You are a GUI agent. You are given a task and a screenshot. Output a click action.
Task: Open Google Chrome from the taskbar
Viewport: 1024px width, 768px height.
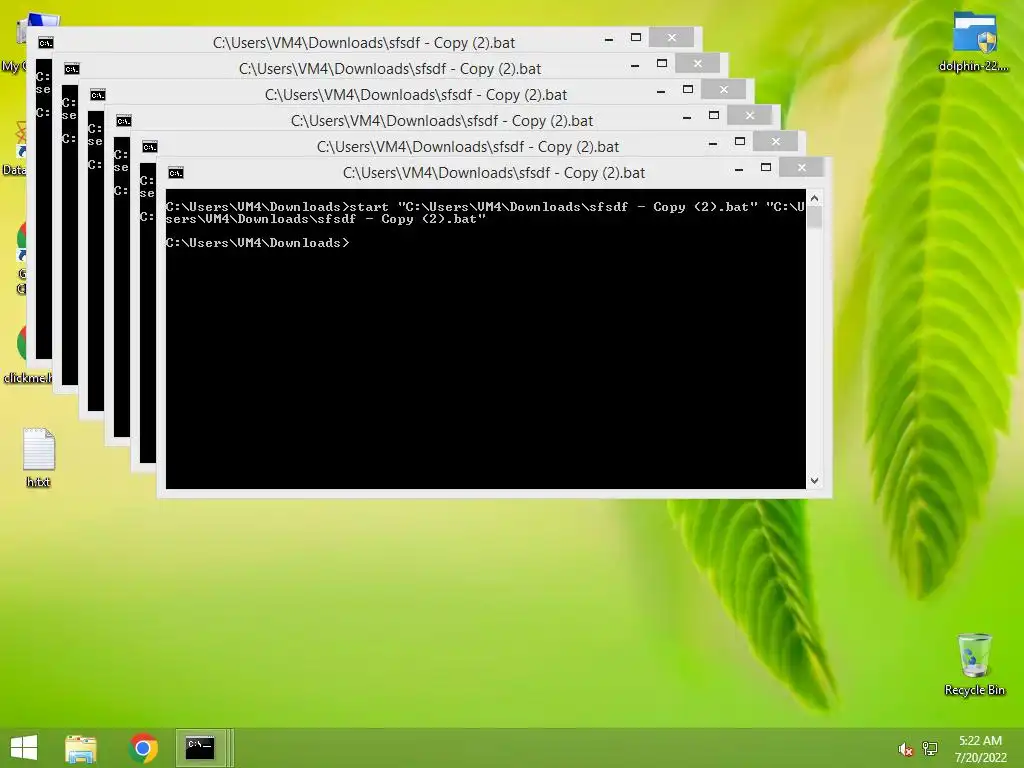coord(143,748)
